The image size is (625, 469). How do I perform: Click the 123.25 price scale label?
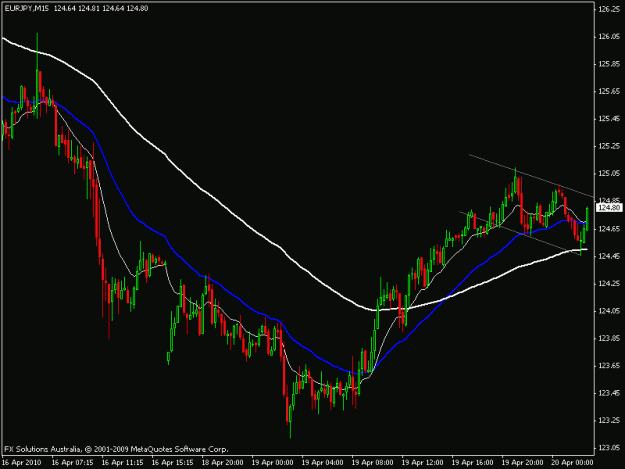click(x=609, y=421)
